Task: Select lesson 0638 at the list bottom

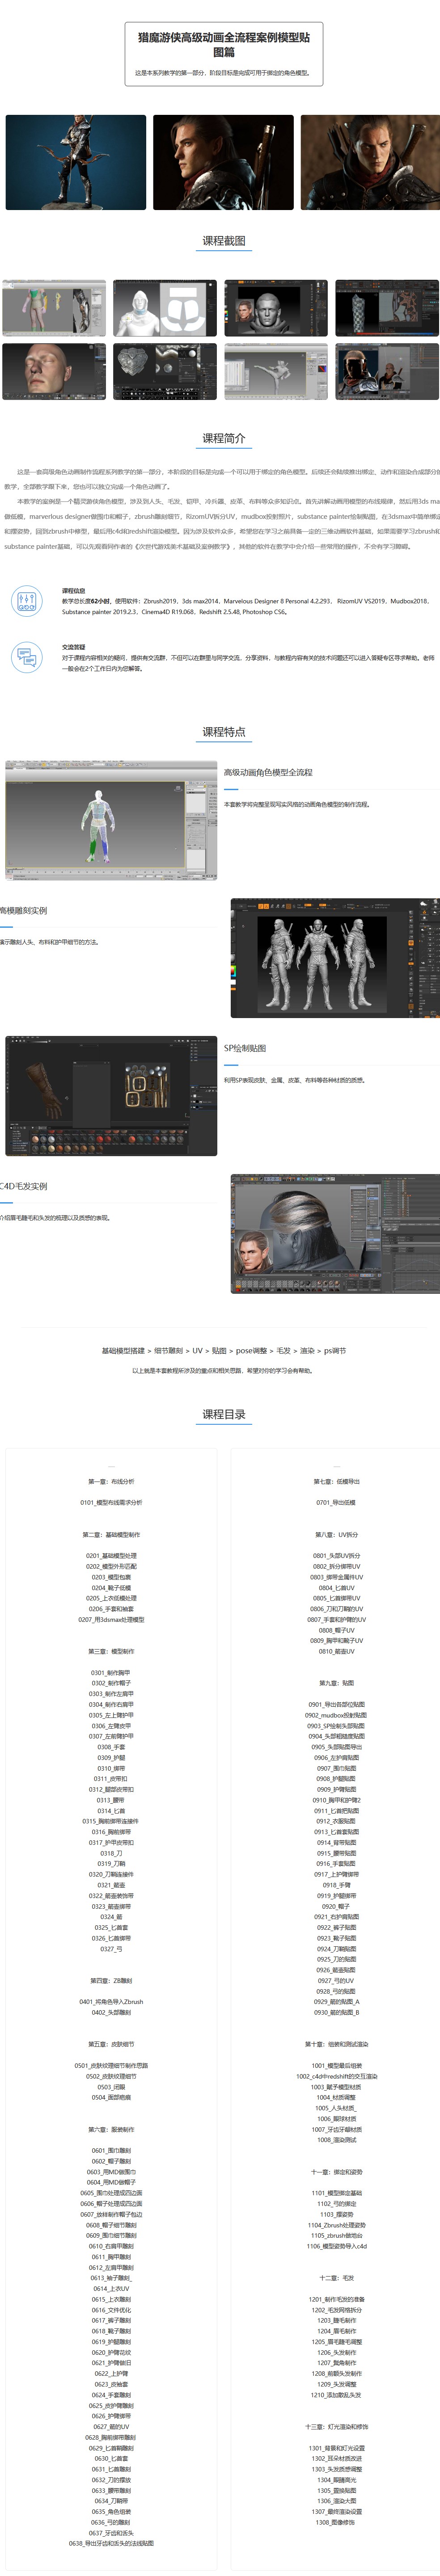Action: 111,2543
